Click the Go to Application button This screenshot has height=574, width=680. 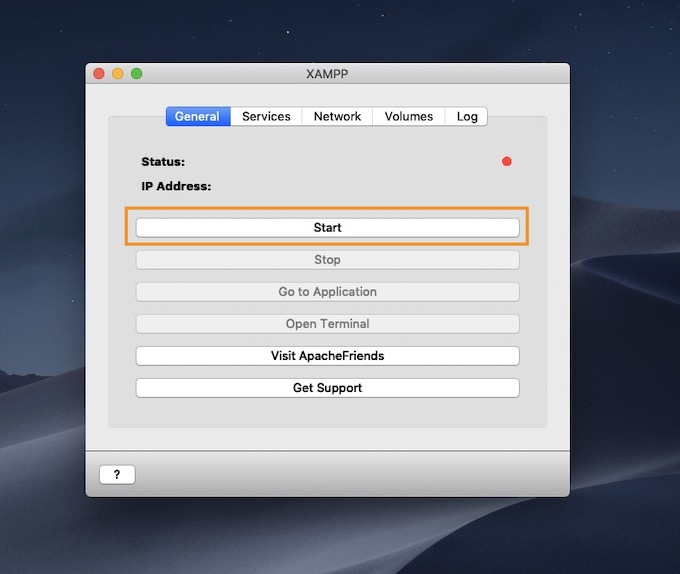pos(327,292)
